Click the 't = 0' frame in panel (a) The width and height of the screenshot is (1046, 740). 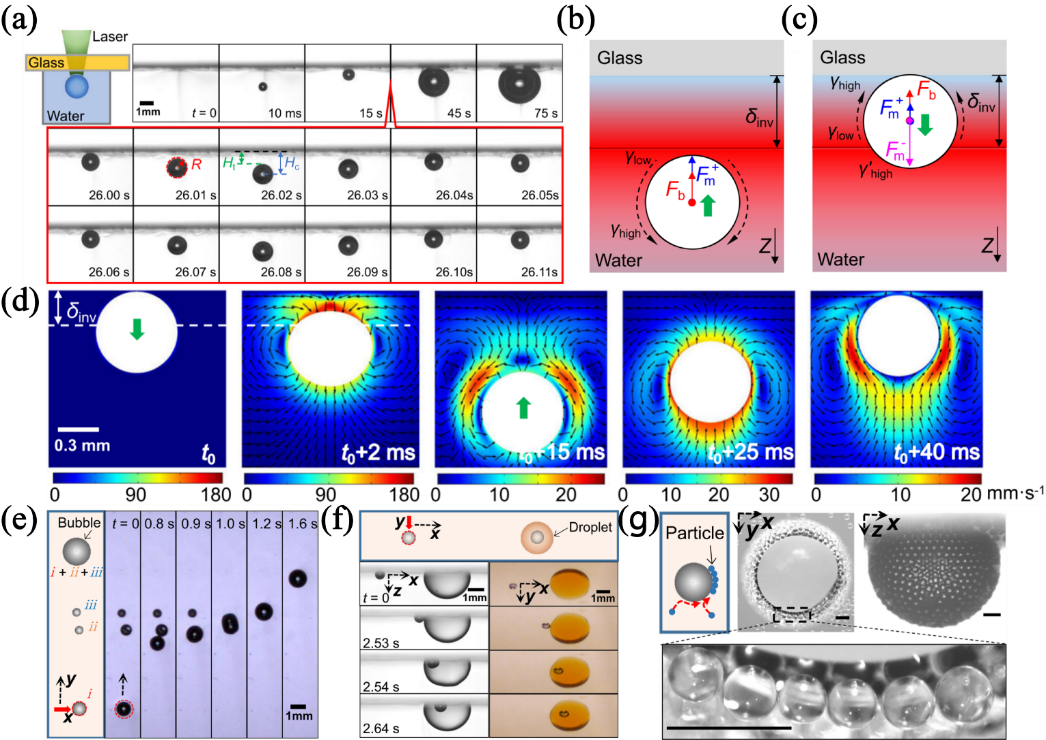coord(176,83)
